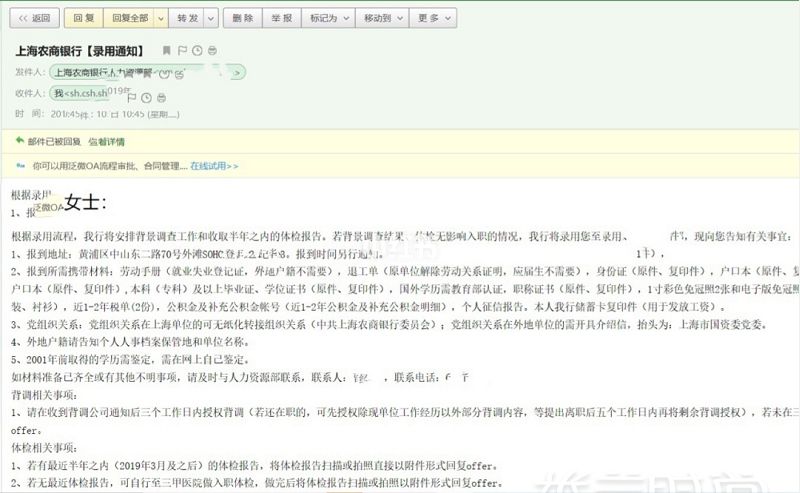The width and height of the screenshot is (800, 493).
Task: Open the dropdown arrow beside 回复全部
Action: pos(161,18)
